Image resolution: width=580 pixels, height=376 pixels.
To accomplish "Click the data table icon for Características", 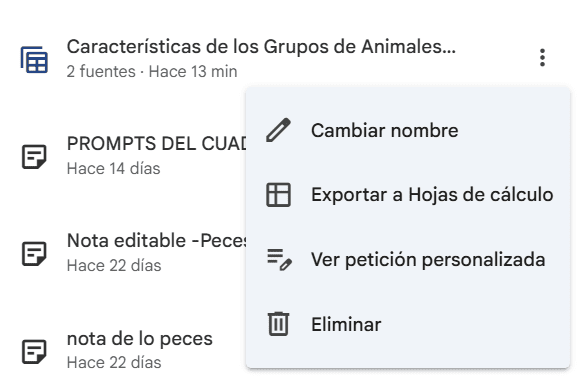I will [x=34, y=59].
